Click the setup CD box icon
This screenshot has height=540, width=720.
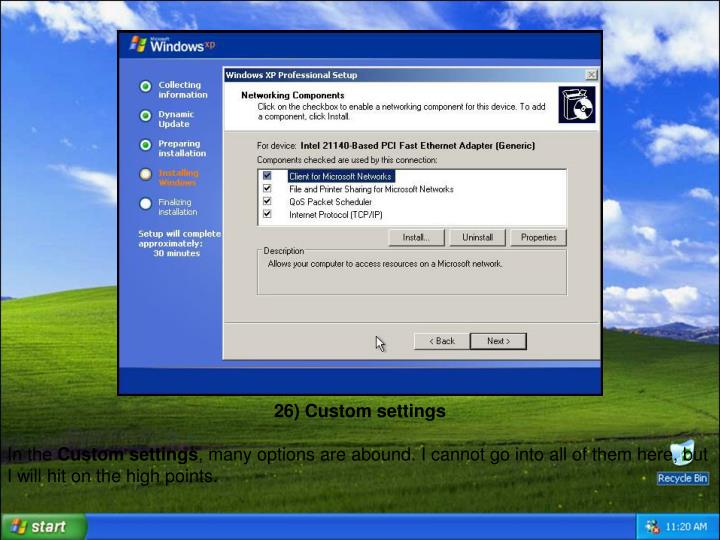click(577, 105)
